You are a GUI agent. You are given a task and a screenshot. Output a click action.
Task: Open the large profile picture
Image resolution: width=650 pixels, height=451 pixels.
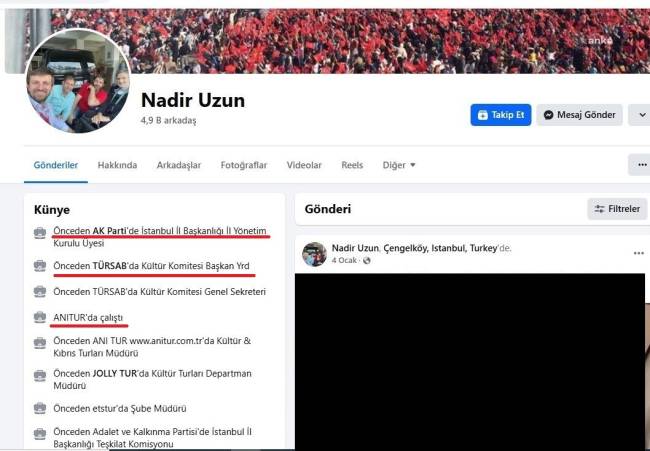[78, 81]
